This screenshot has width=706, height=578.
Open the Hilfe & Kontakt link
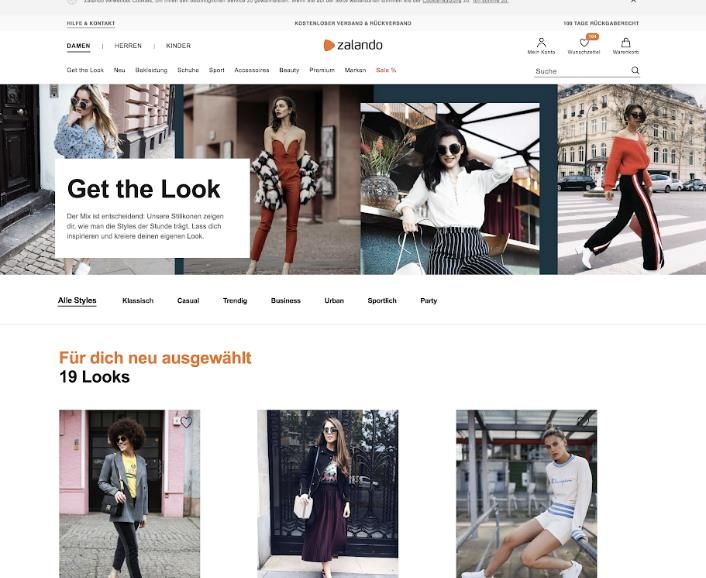tap(91, 23)
